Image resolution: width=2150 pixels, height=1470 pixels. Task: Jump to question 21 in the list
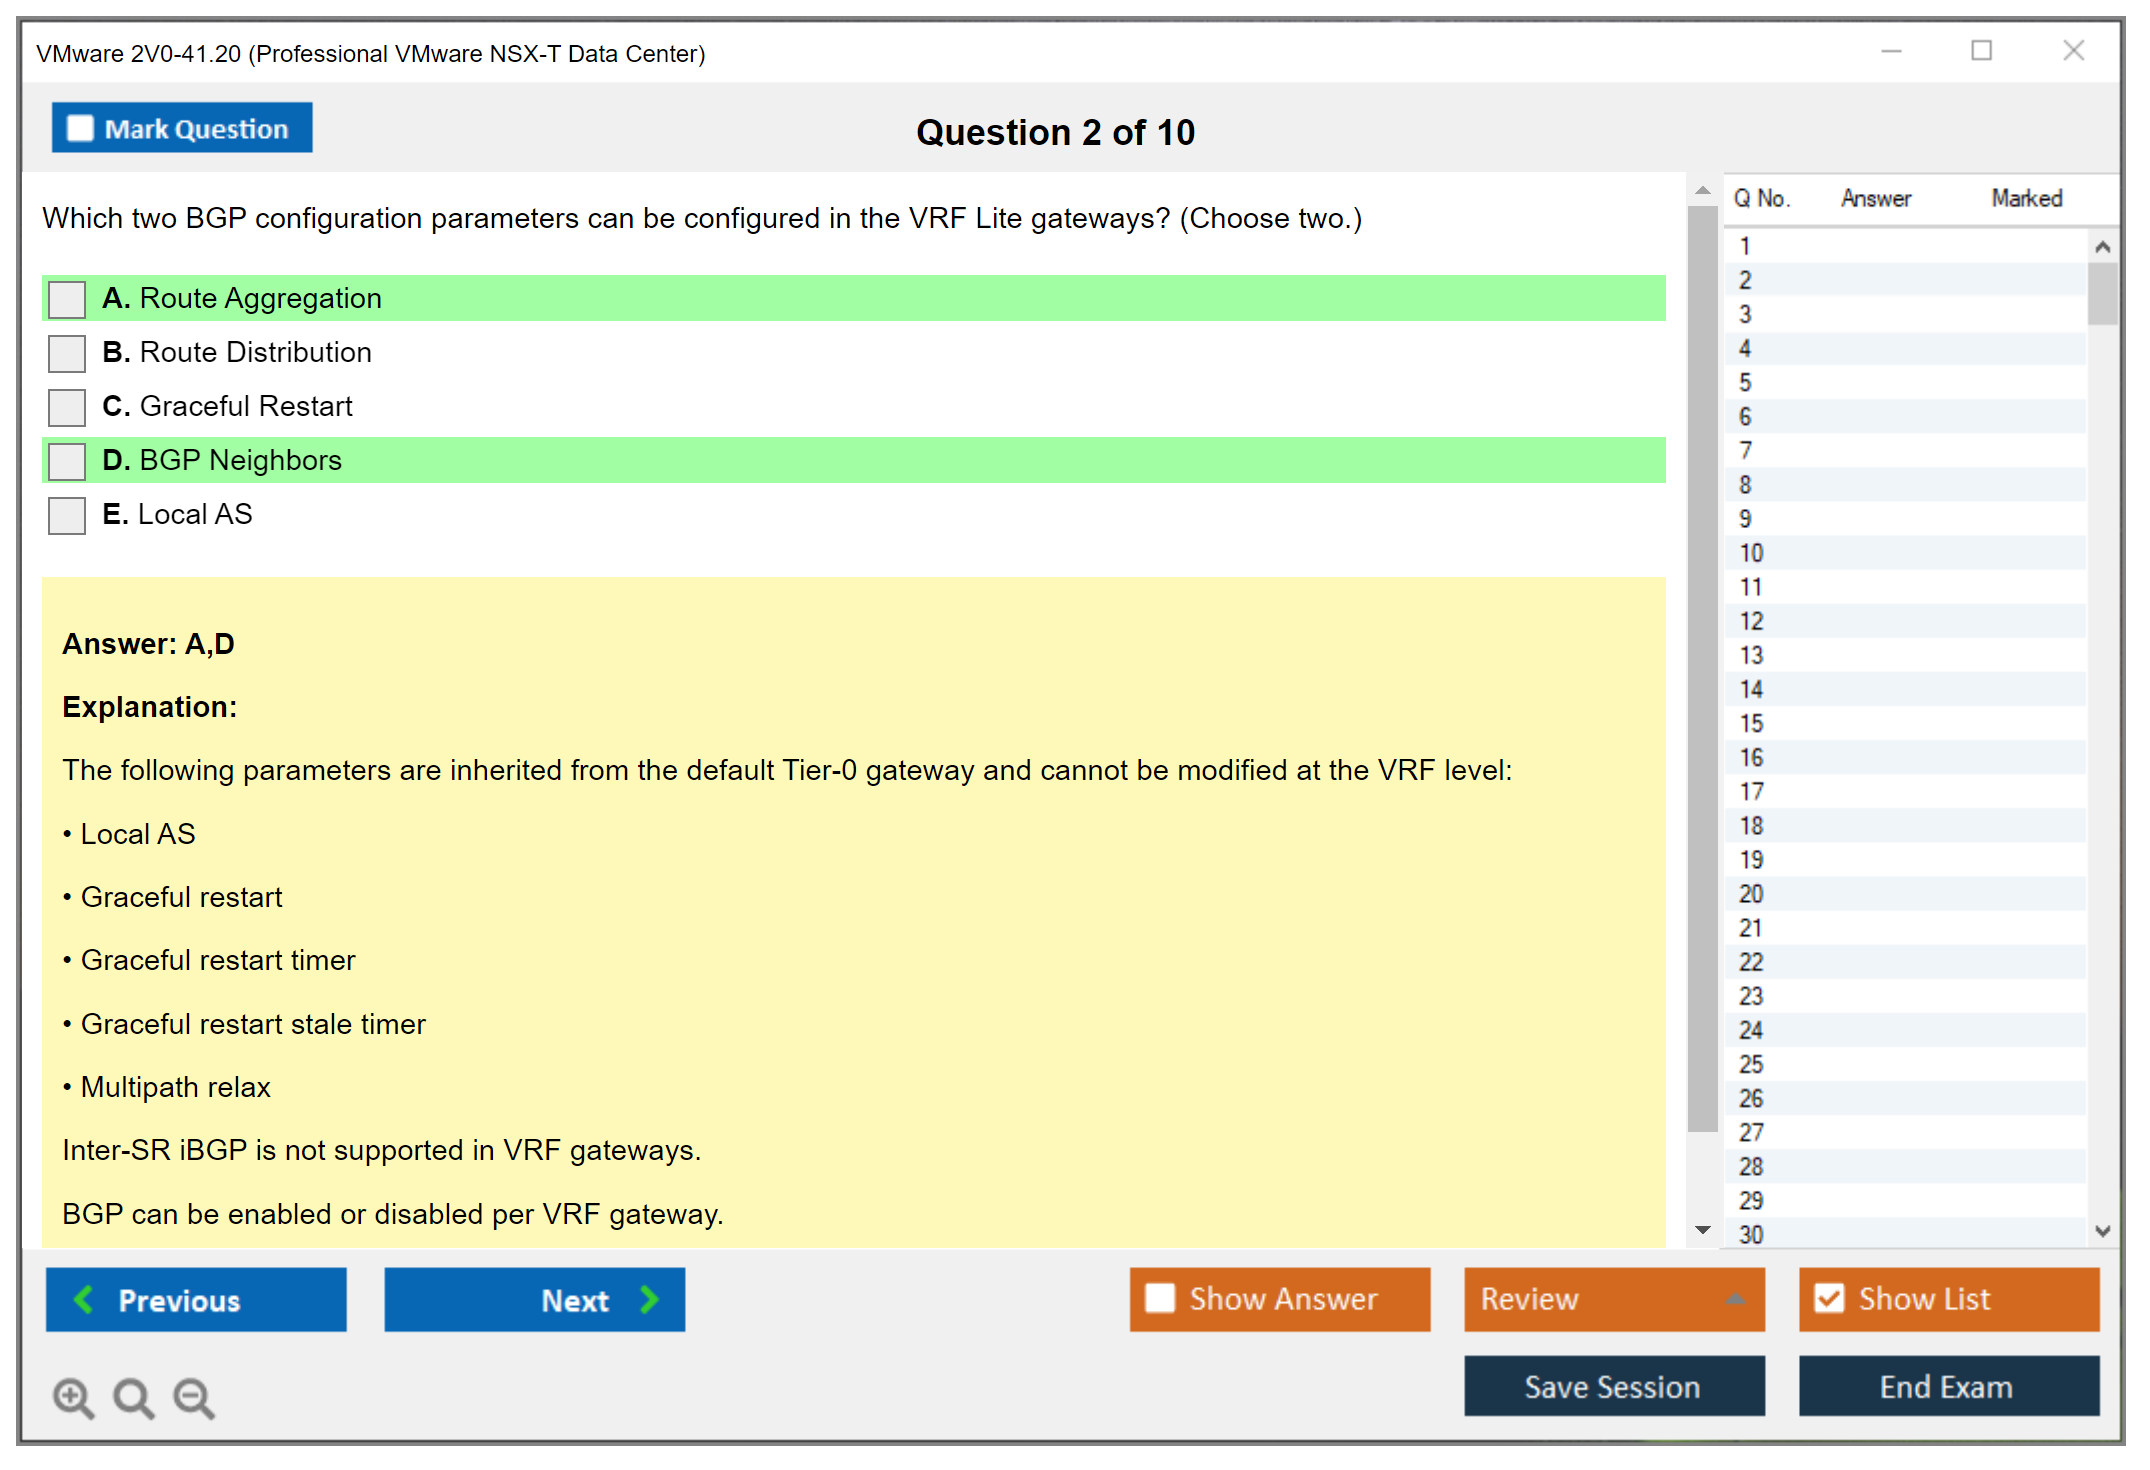[1751, 928]
